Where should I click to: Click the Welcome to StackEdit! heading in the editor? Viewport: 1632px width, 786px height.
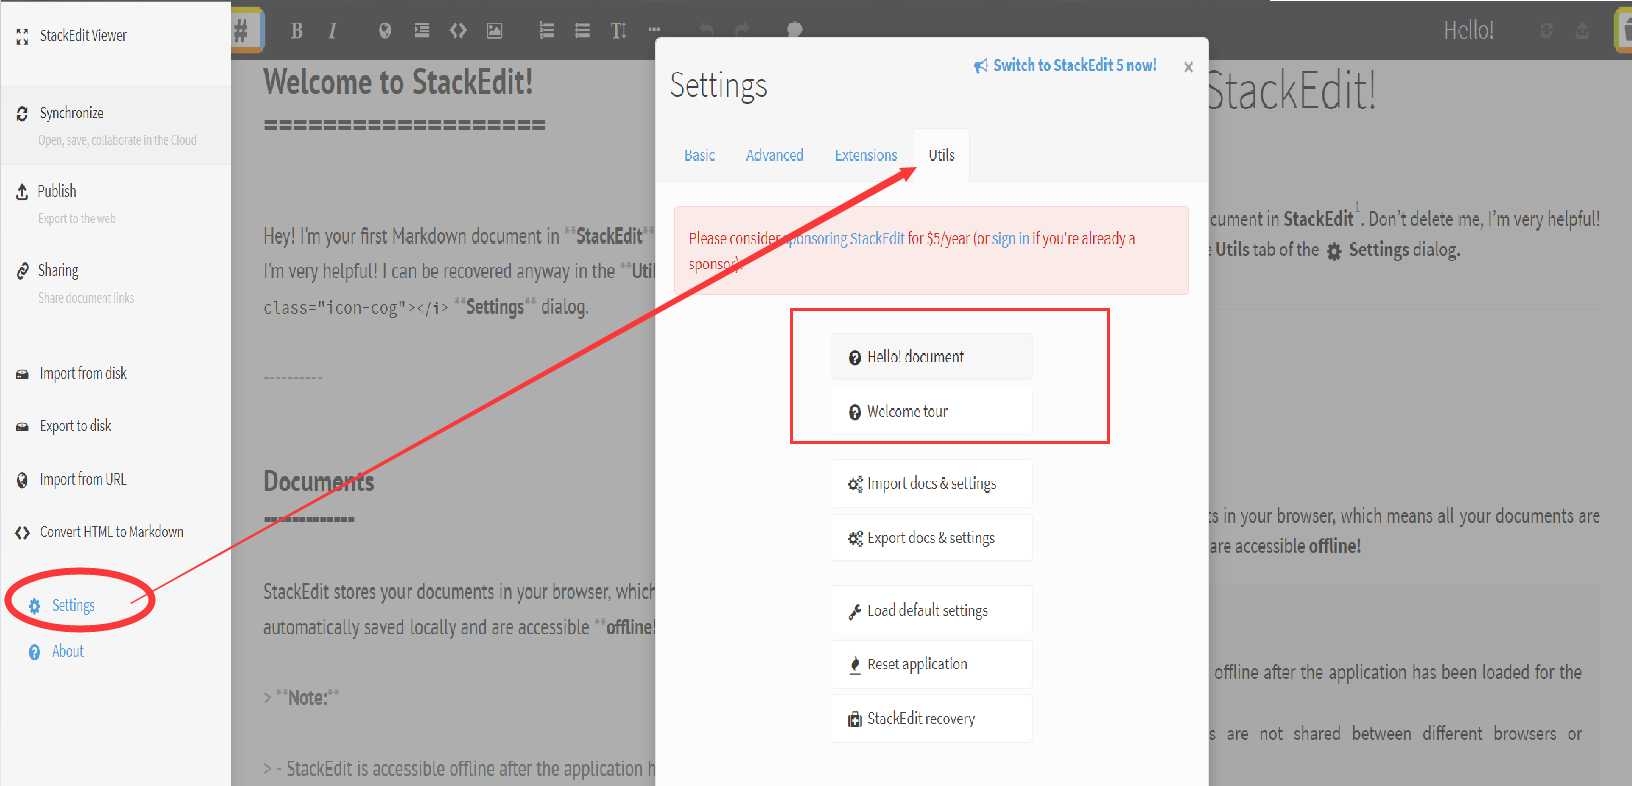[398, 83]
